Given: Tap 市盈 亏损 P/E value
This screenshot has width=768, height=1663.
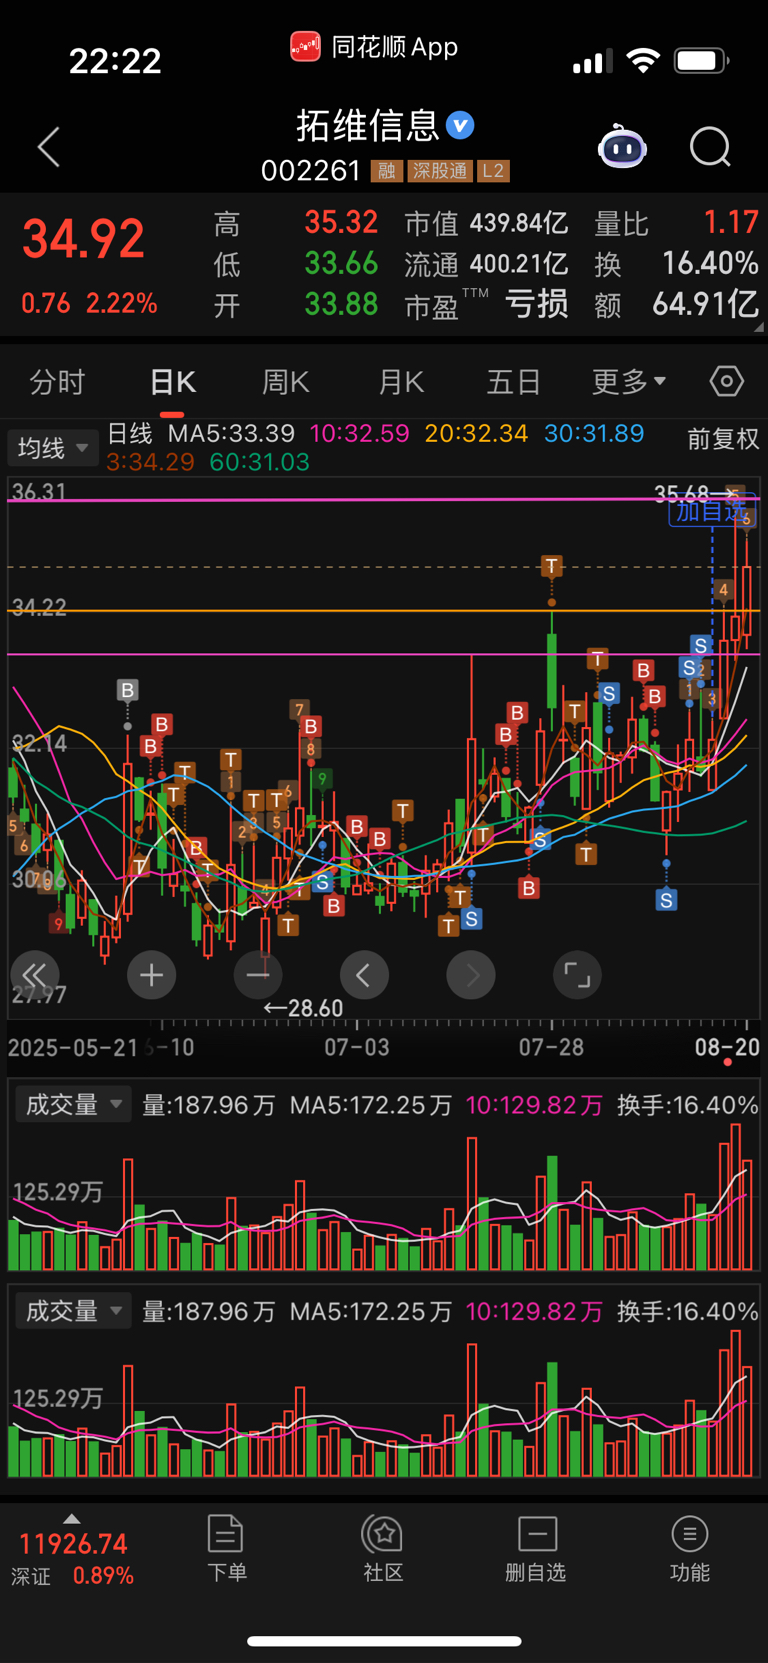Looking at the screenshot, I should 537,304.
